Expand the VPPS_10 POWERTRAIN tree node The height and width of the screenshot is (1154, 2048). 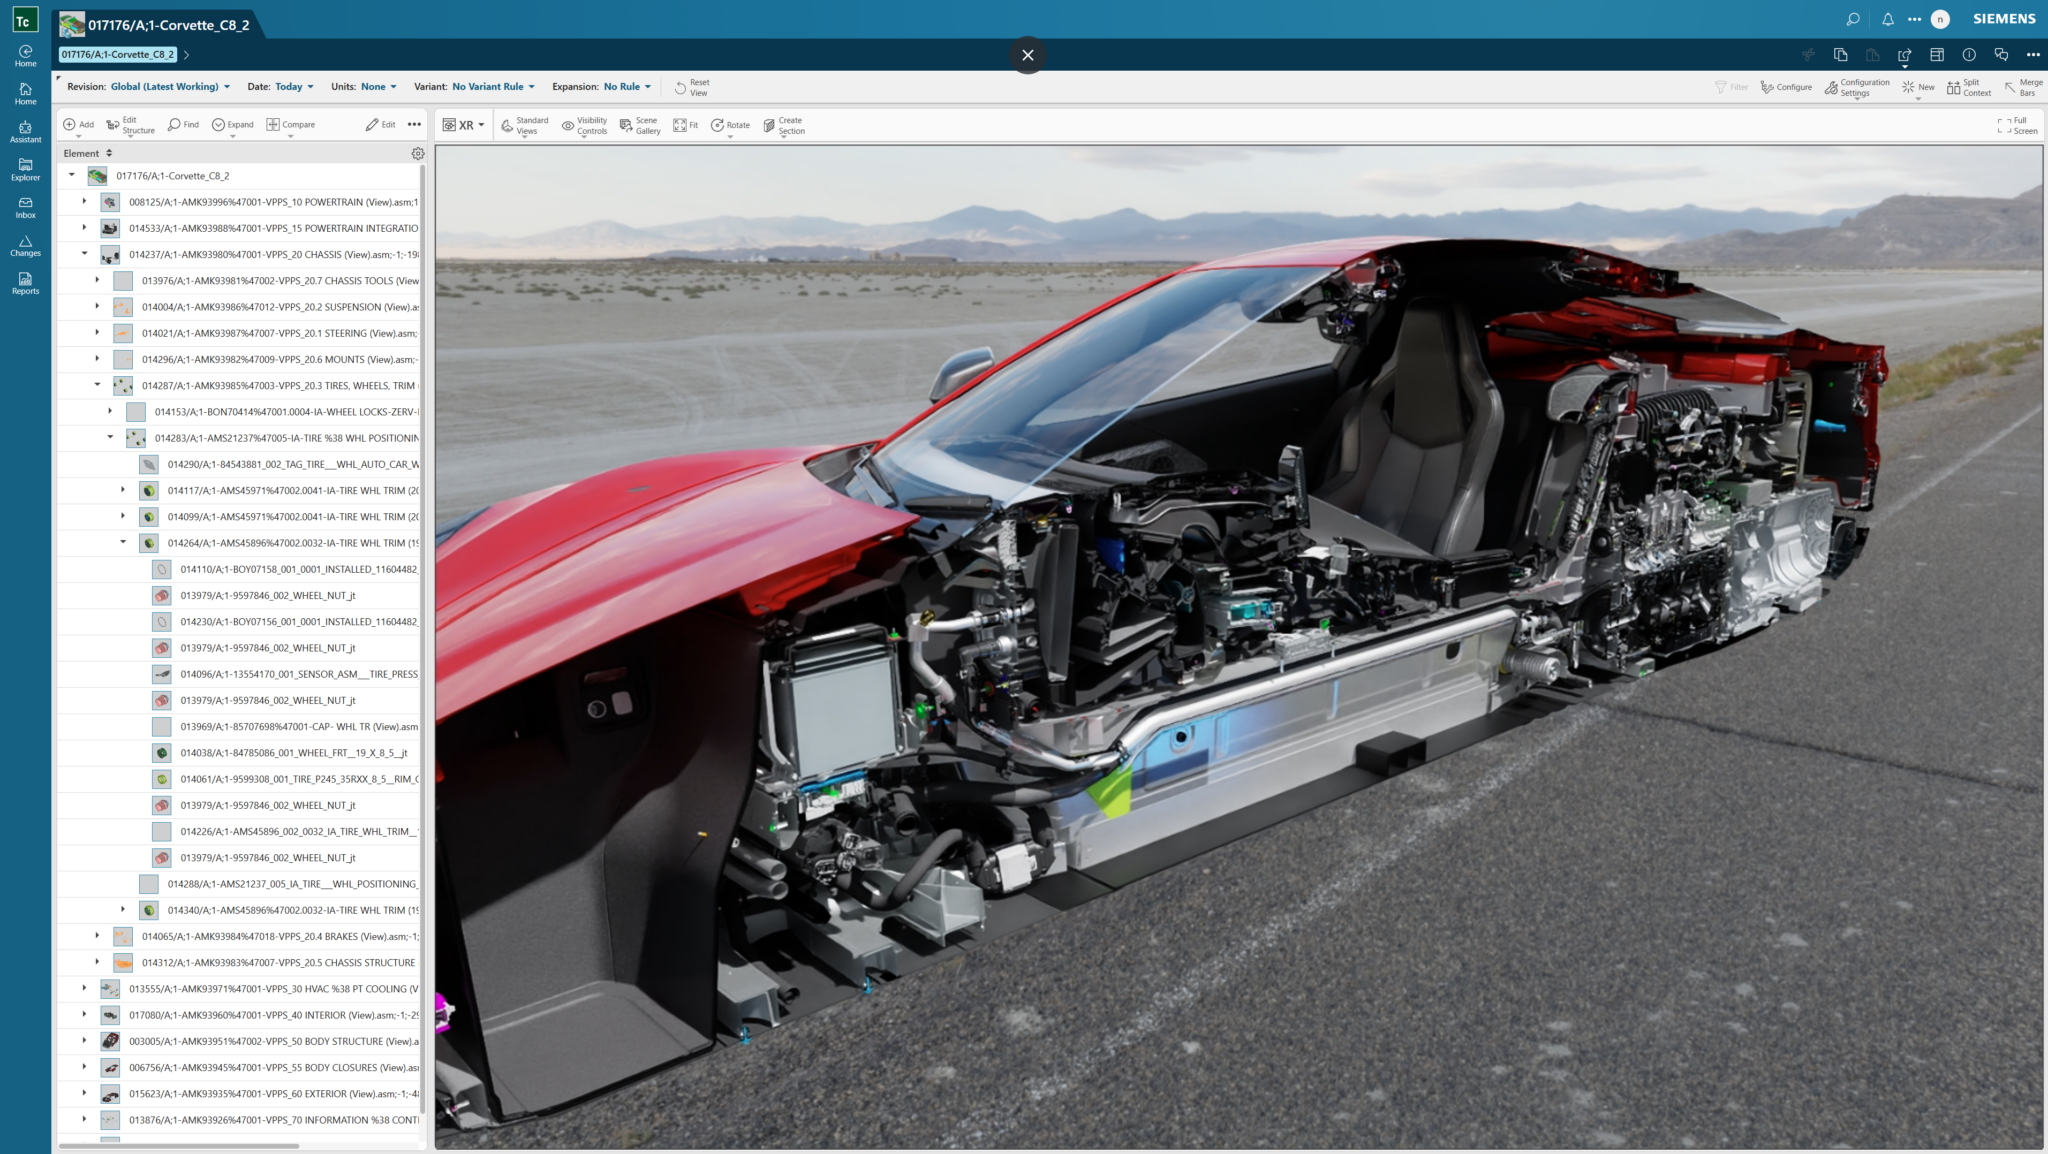(x=84, y=201)
